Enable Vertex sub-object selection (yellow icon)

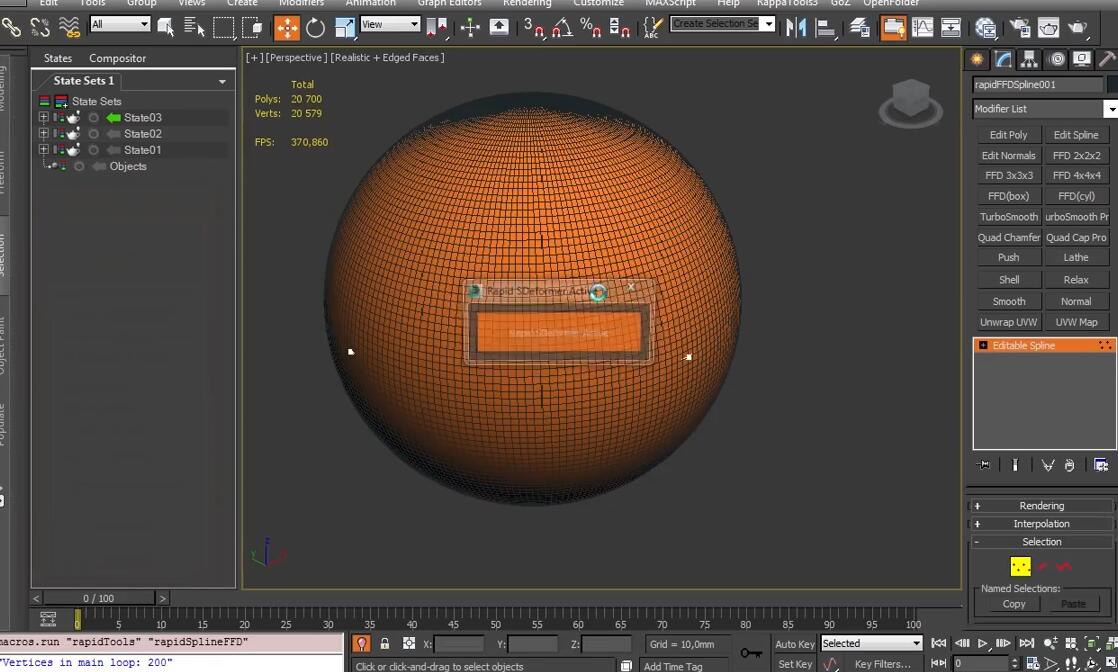click(x=1020, y=566)
